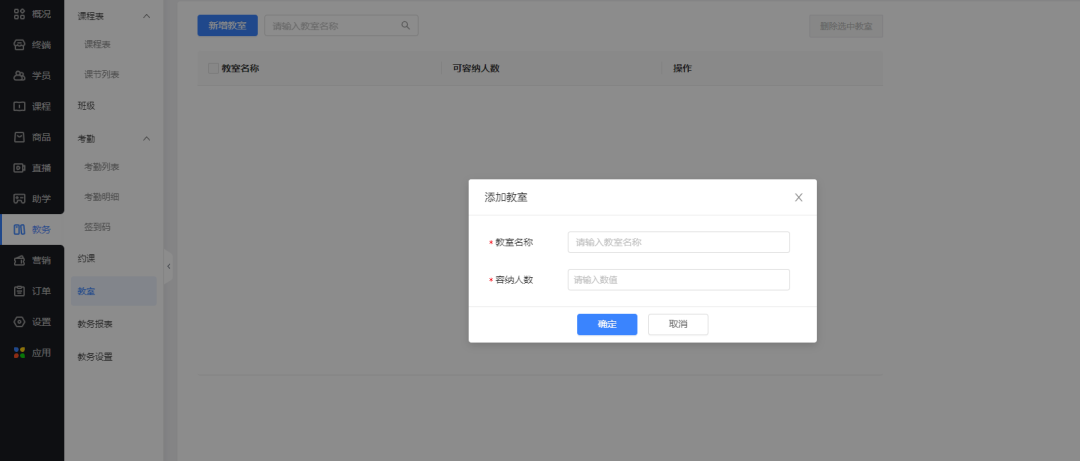
Task: Click the 应用 apps grid icon
Action: pyautogui.click(x=19, y=352)
